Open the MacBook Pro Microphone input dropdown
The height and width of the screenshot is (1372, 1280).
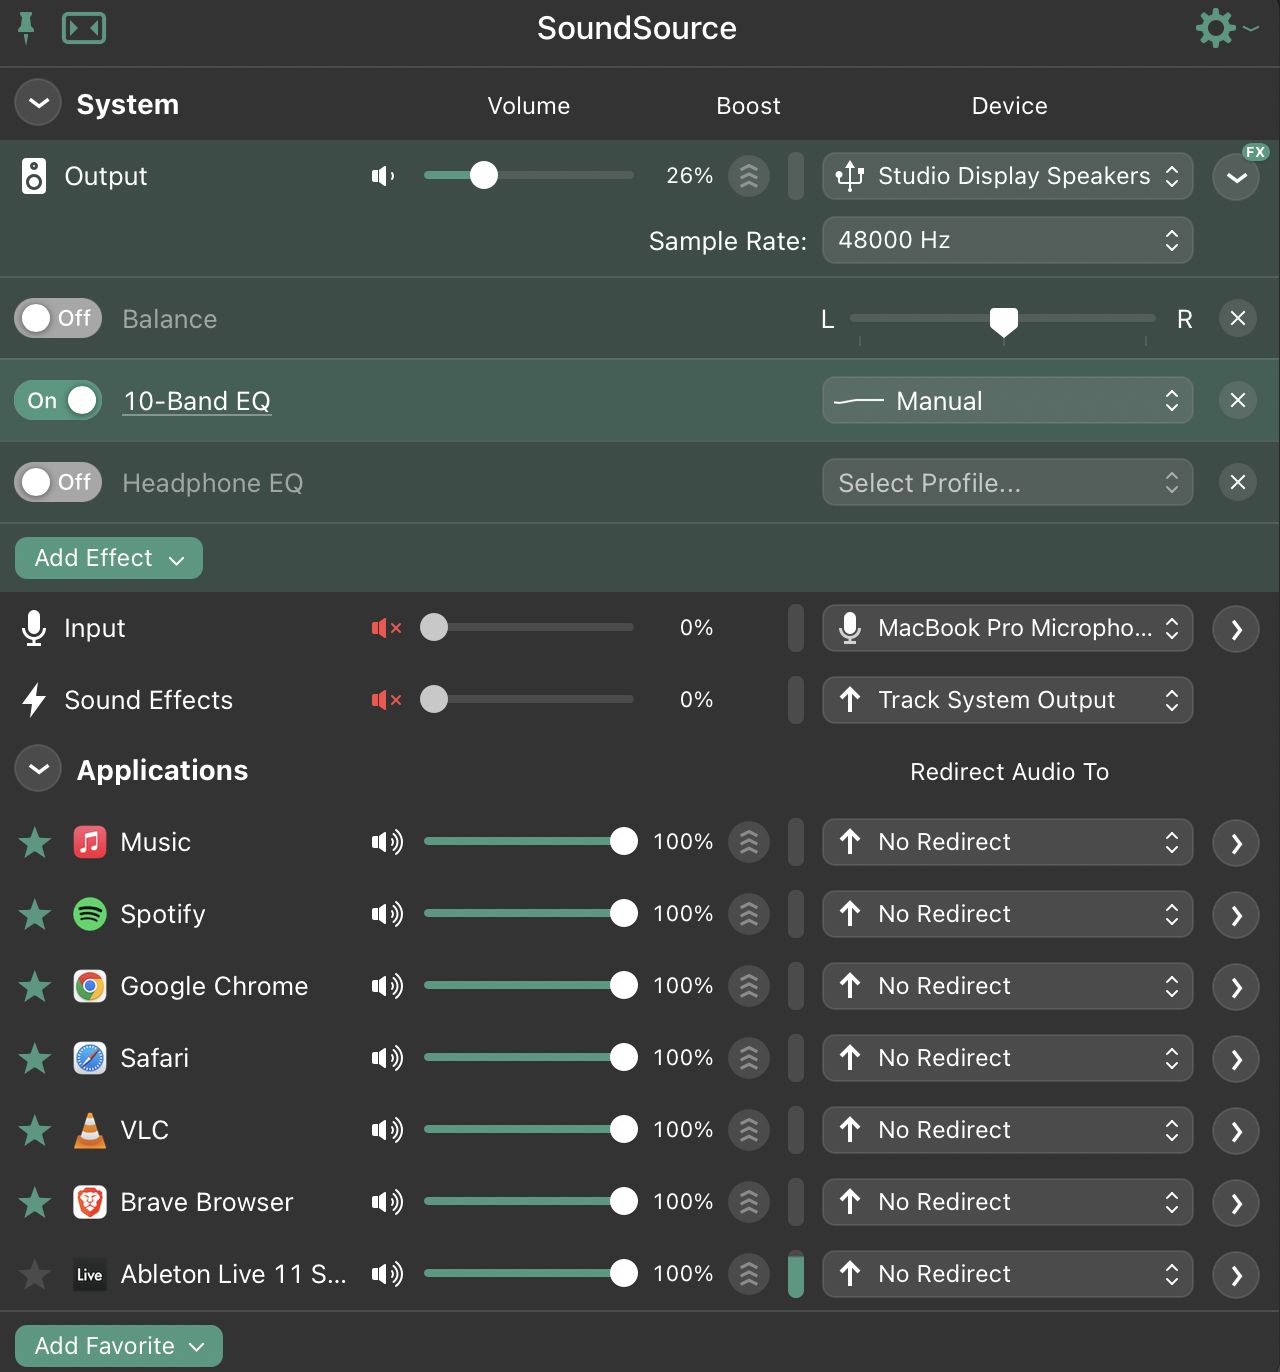(x=1008, y=628)
